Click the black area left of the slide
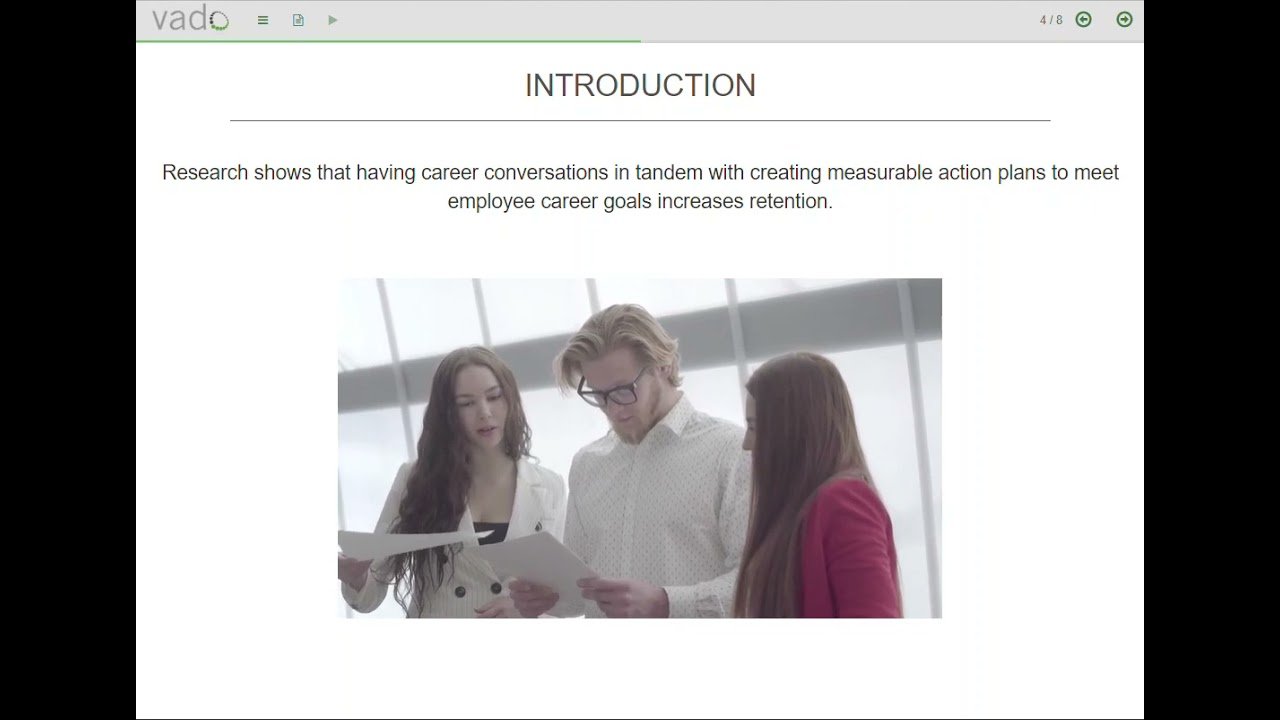The width and height of the screenshot is (1280, 720). point(67,360)
